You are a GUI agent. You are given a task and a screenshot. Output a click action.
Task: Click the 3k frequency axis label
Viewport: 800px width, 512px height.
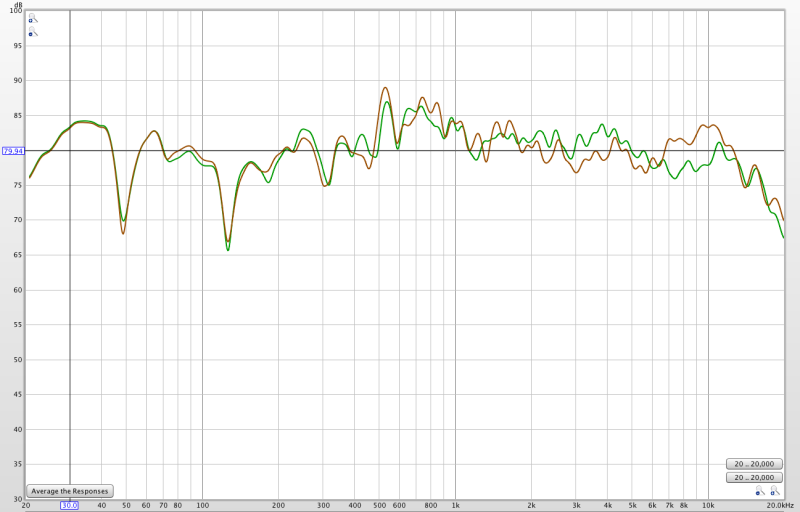pyautogui.click(x=576, y=505)
